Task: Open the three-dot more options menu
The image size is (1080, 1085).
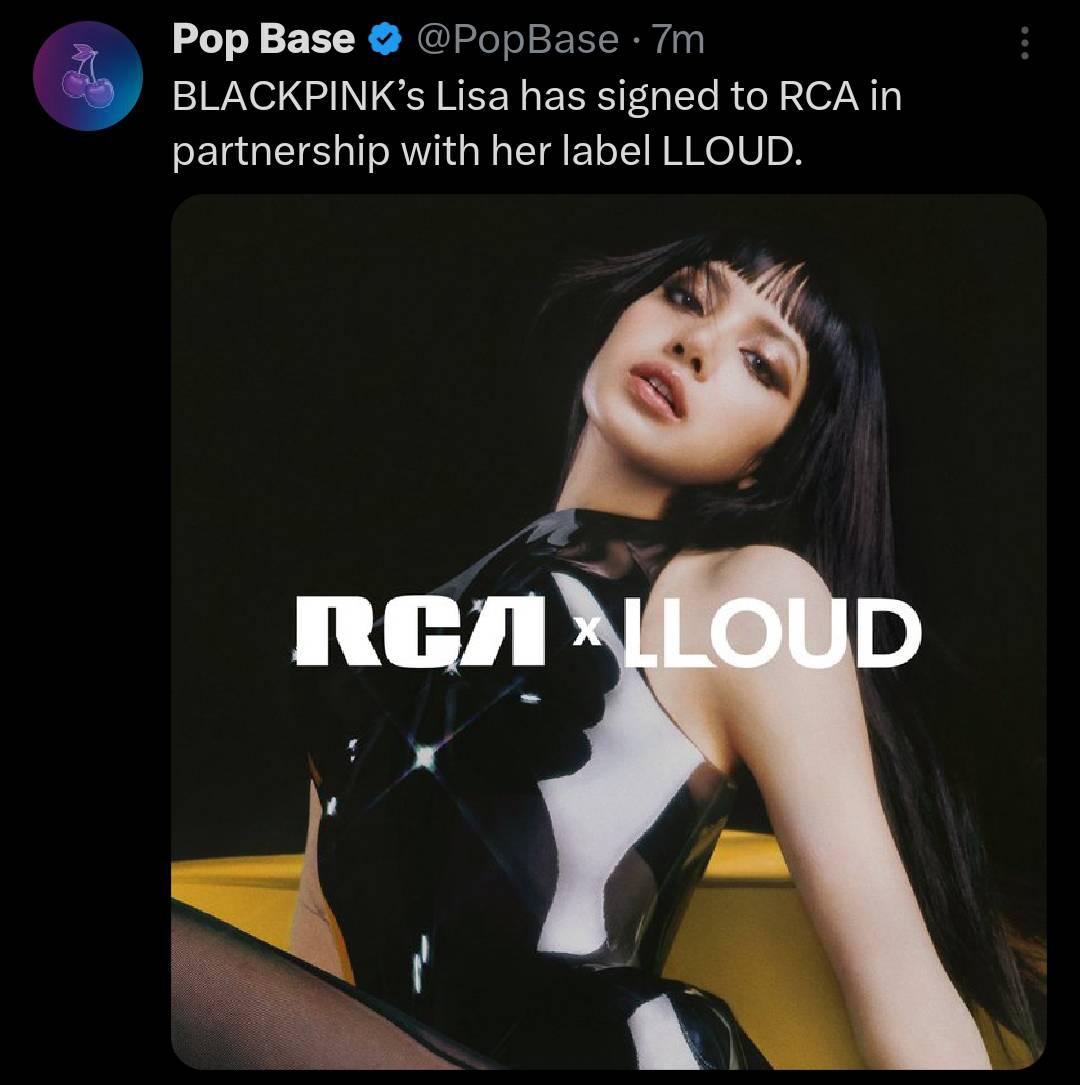Action: pos(1025,44)
